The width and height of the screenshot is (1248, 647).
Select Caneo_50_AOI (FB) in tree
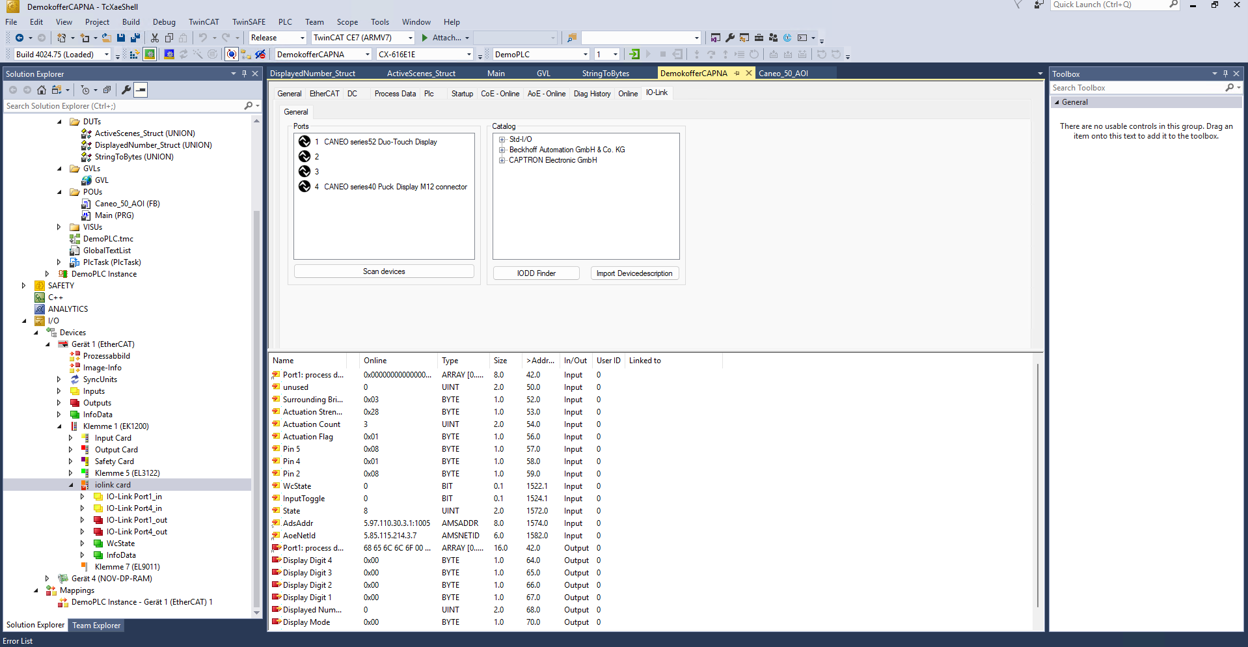[x=127, y=204]
